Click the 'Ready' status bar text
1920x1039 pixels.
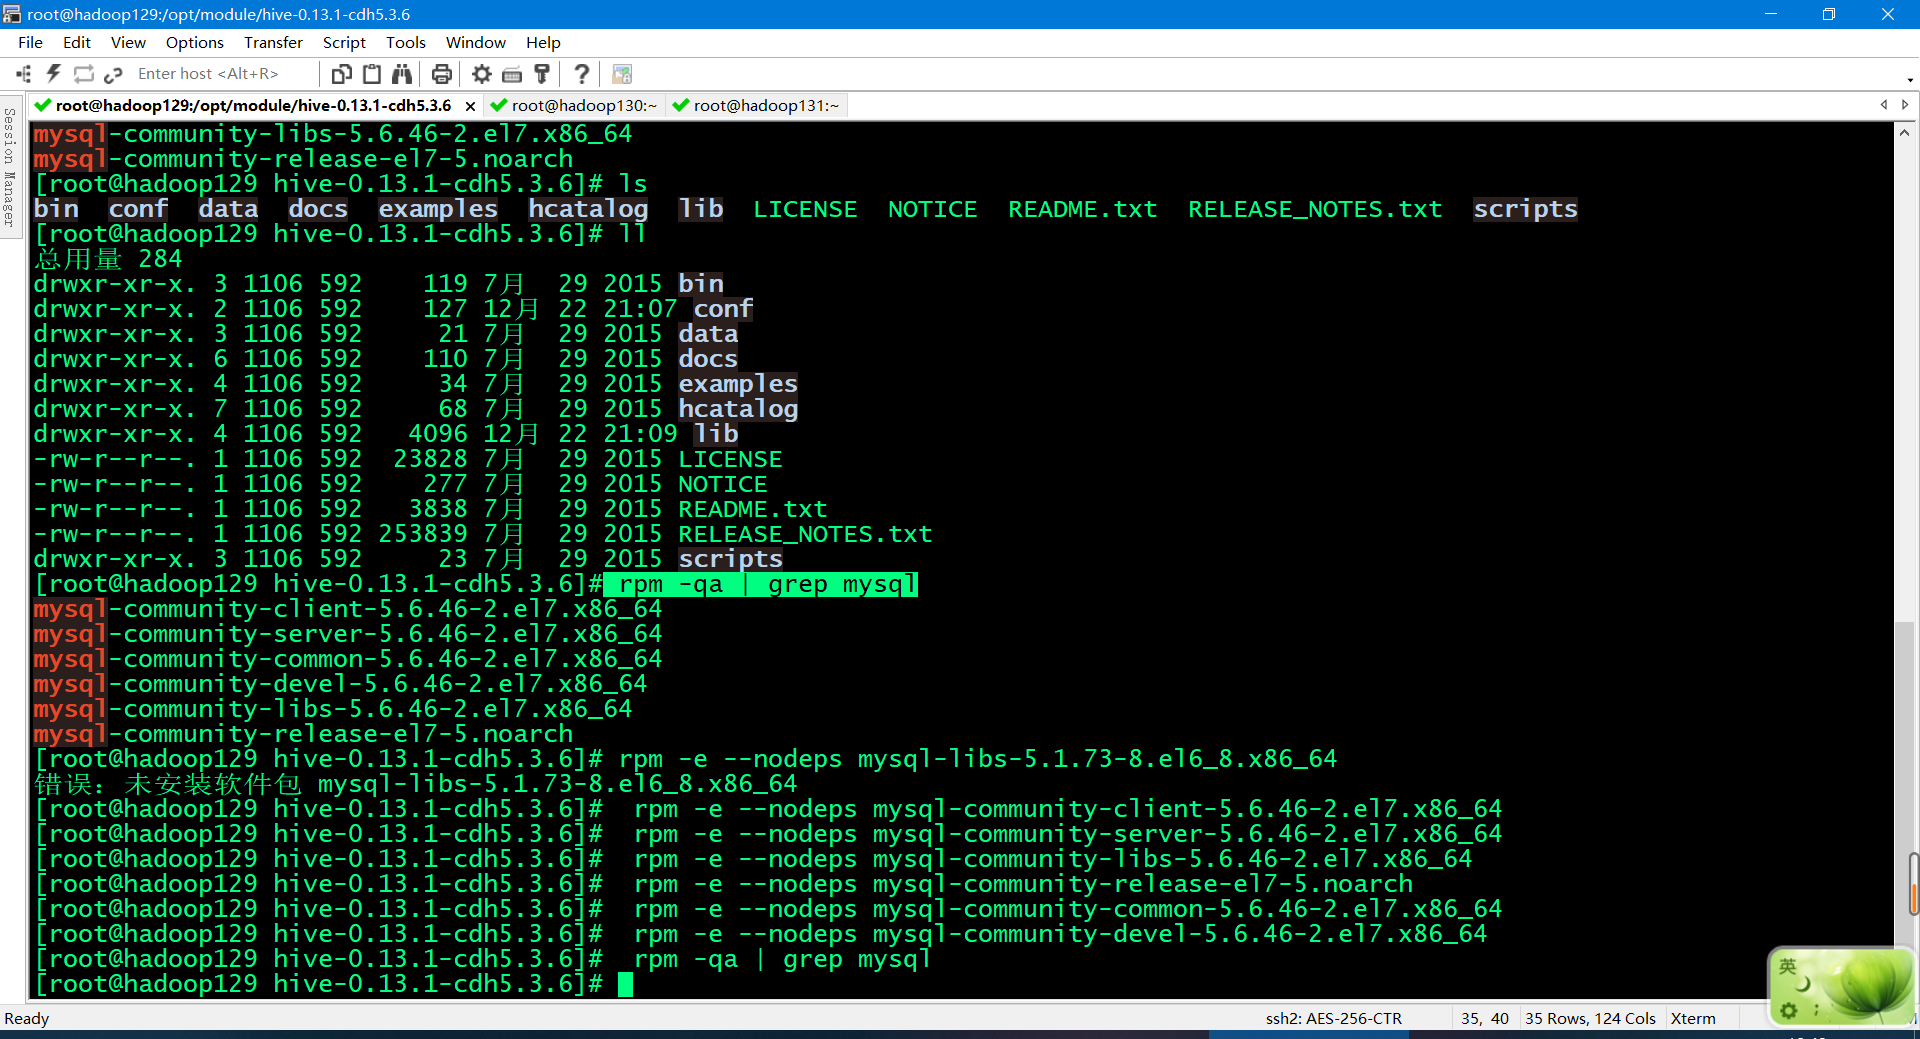pyautogui.click(x=27, y=1018)
